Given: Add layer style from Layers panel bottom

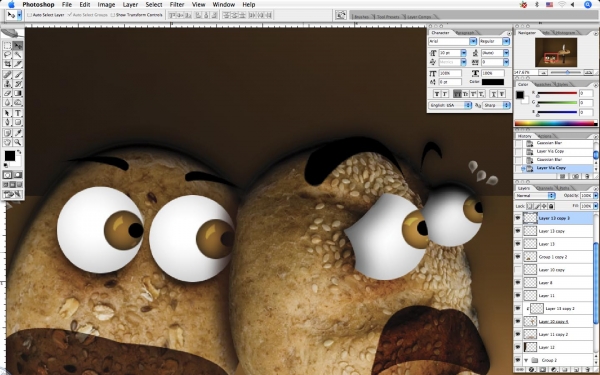Looking at the screenshot, I should 531,370.
